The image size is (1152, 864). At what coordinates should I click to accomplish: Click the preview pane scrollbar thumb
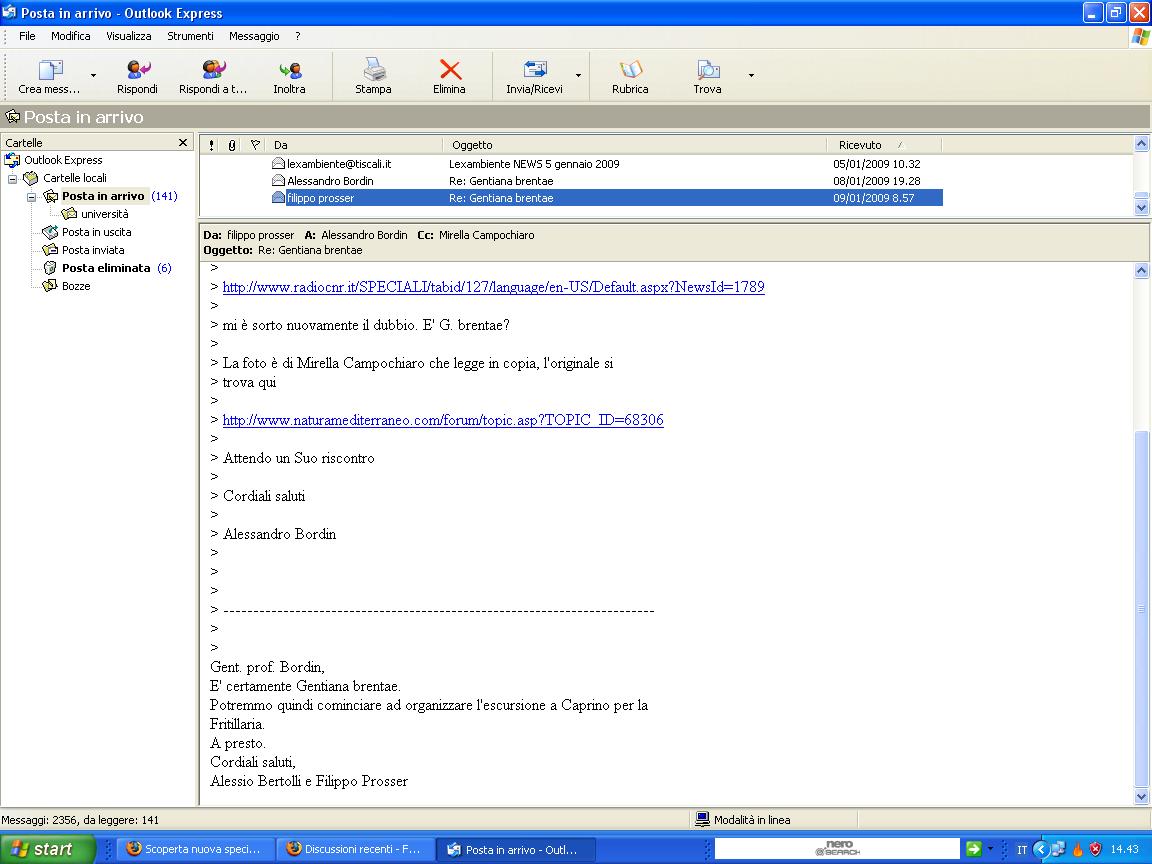pos(1141,608)
